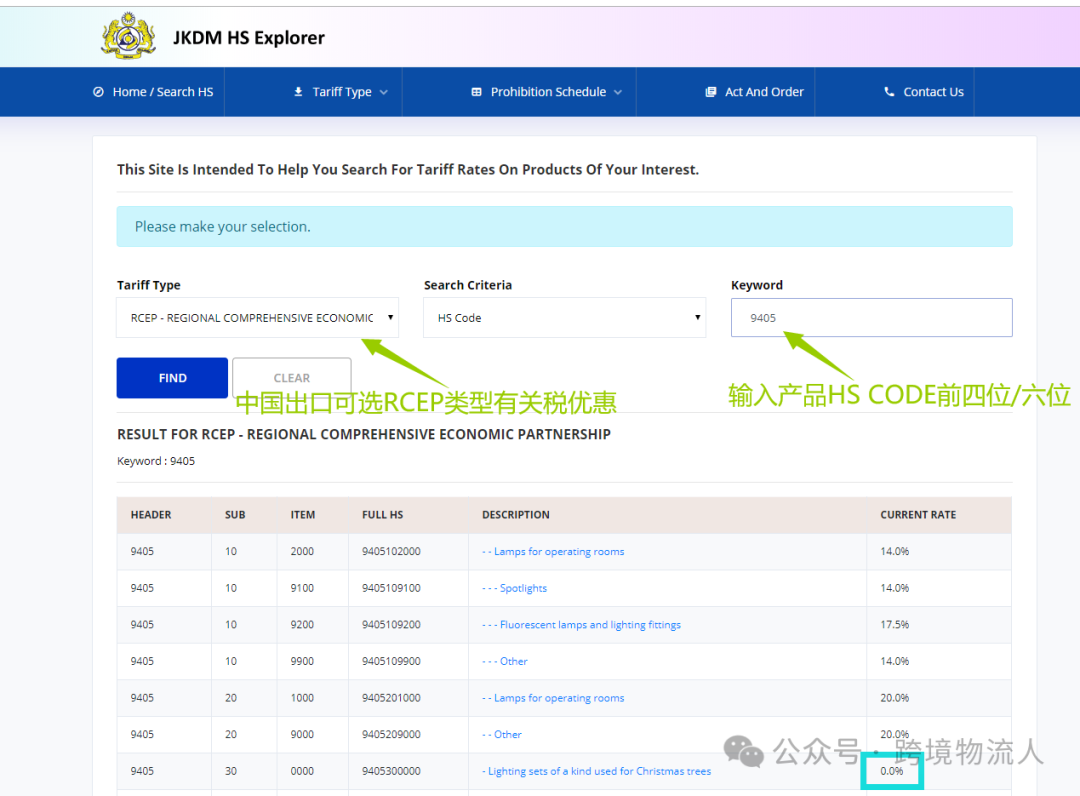Screen dimensions: 1080x796
Task: Click item value 9100 in Spotlights row
Action: 302,588
